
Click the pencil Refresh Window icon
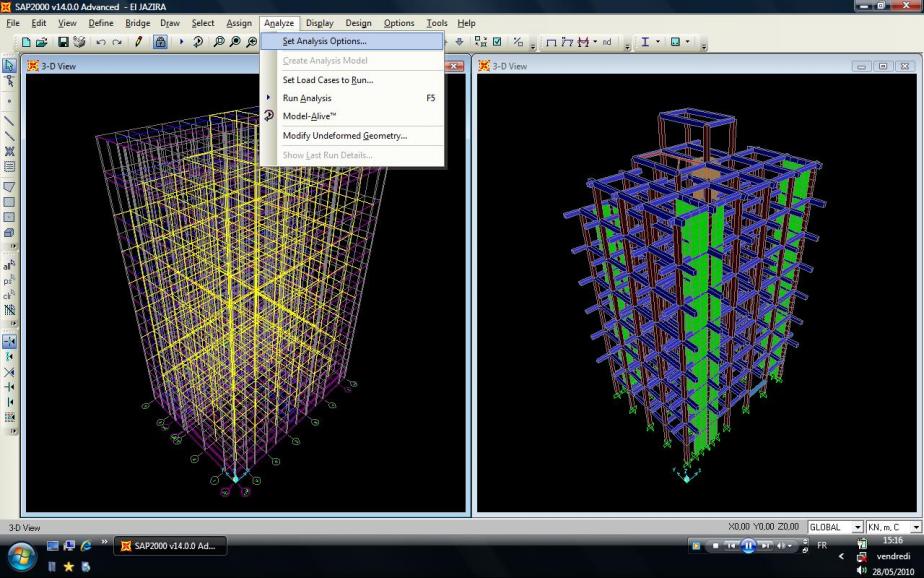pyautogui.click(x=138, y=42)
